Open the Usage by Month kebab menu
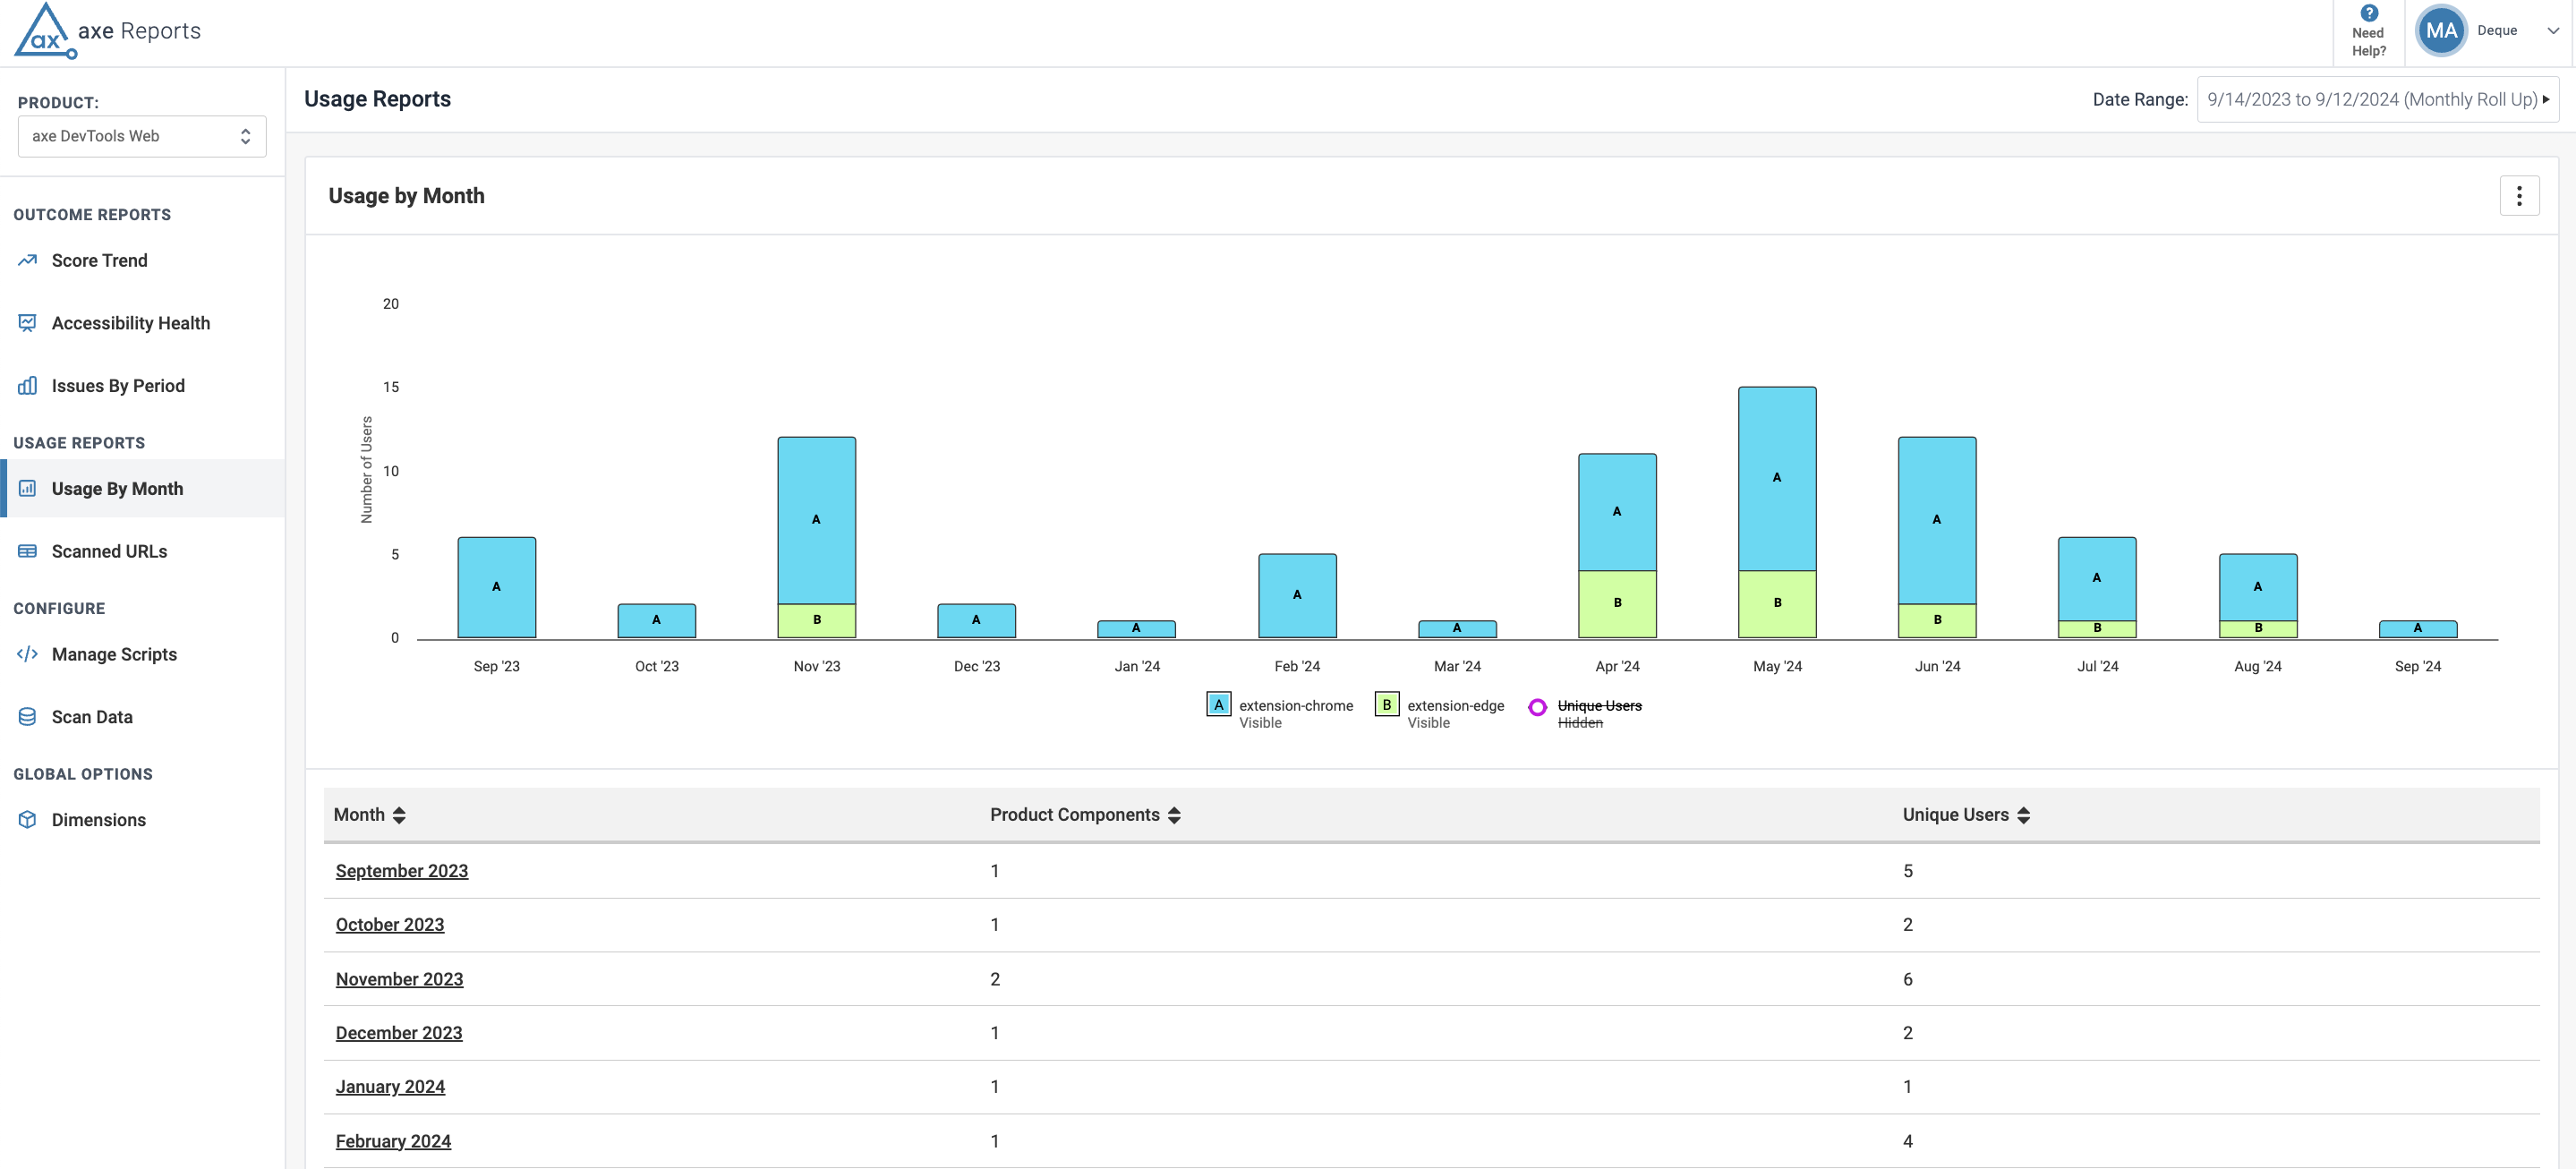The height and width of the screenshot is (1169, 2576). point(2518,196)
